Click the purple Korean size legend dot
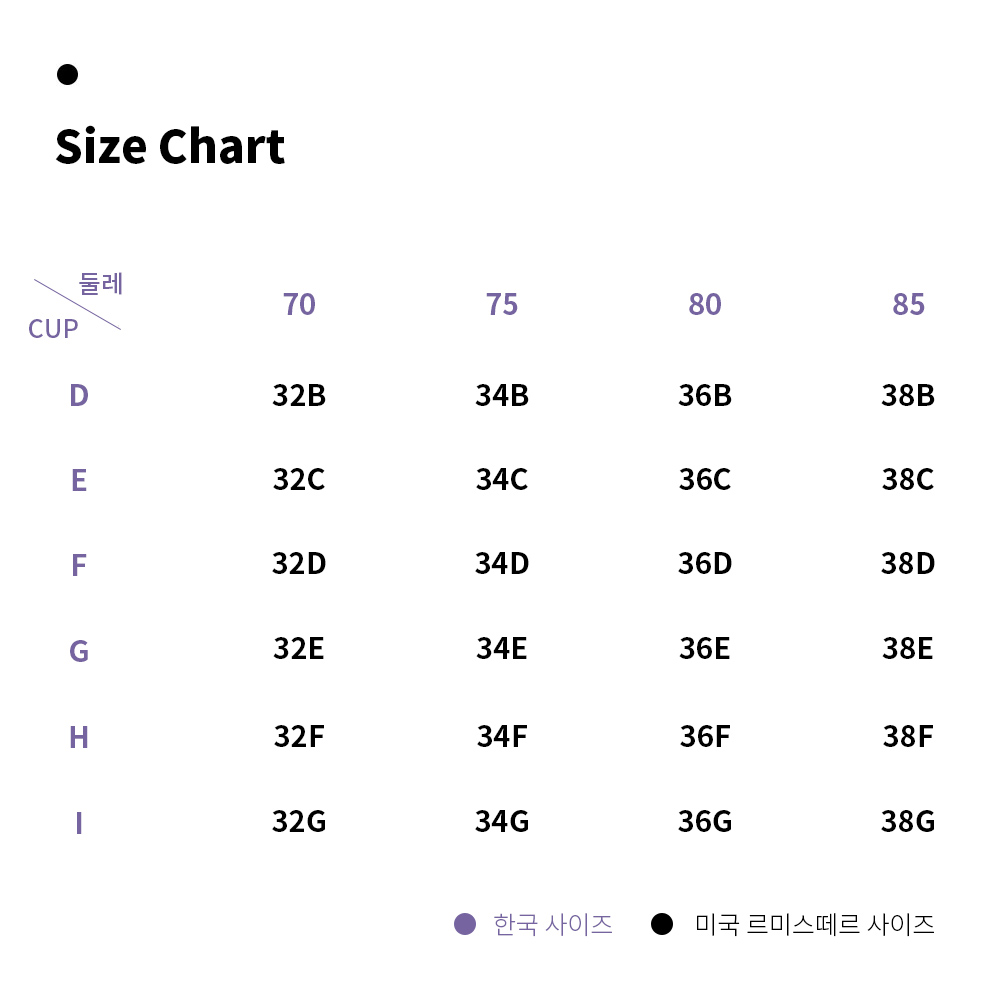 pyautogui.click(x=465, y=923)
